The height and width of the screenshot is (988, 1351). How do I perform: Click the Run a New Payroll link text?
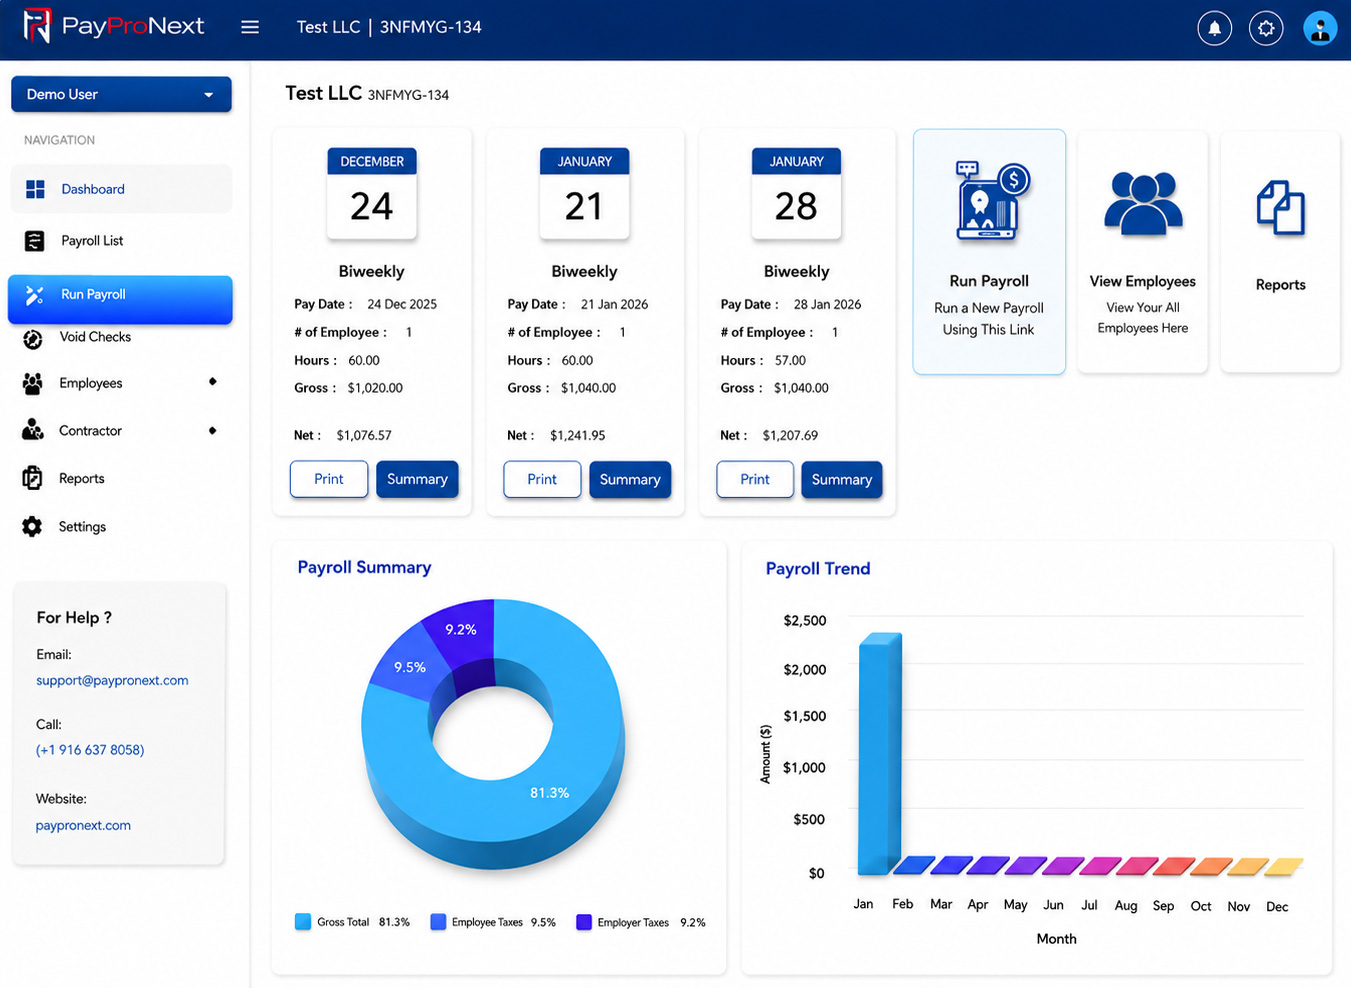[989, 319]
